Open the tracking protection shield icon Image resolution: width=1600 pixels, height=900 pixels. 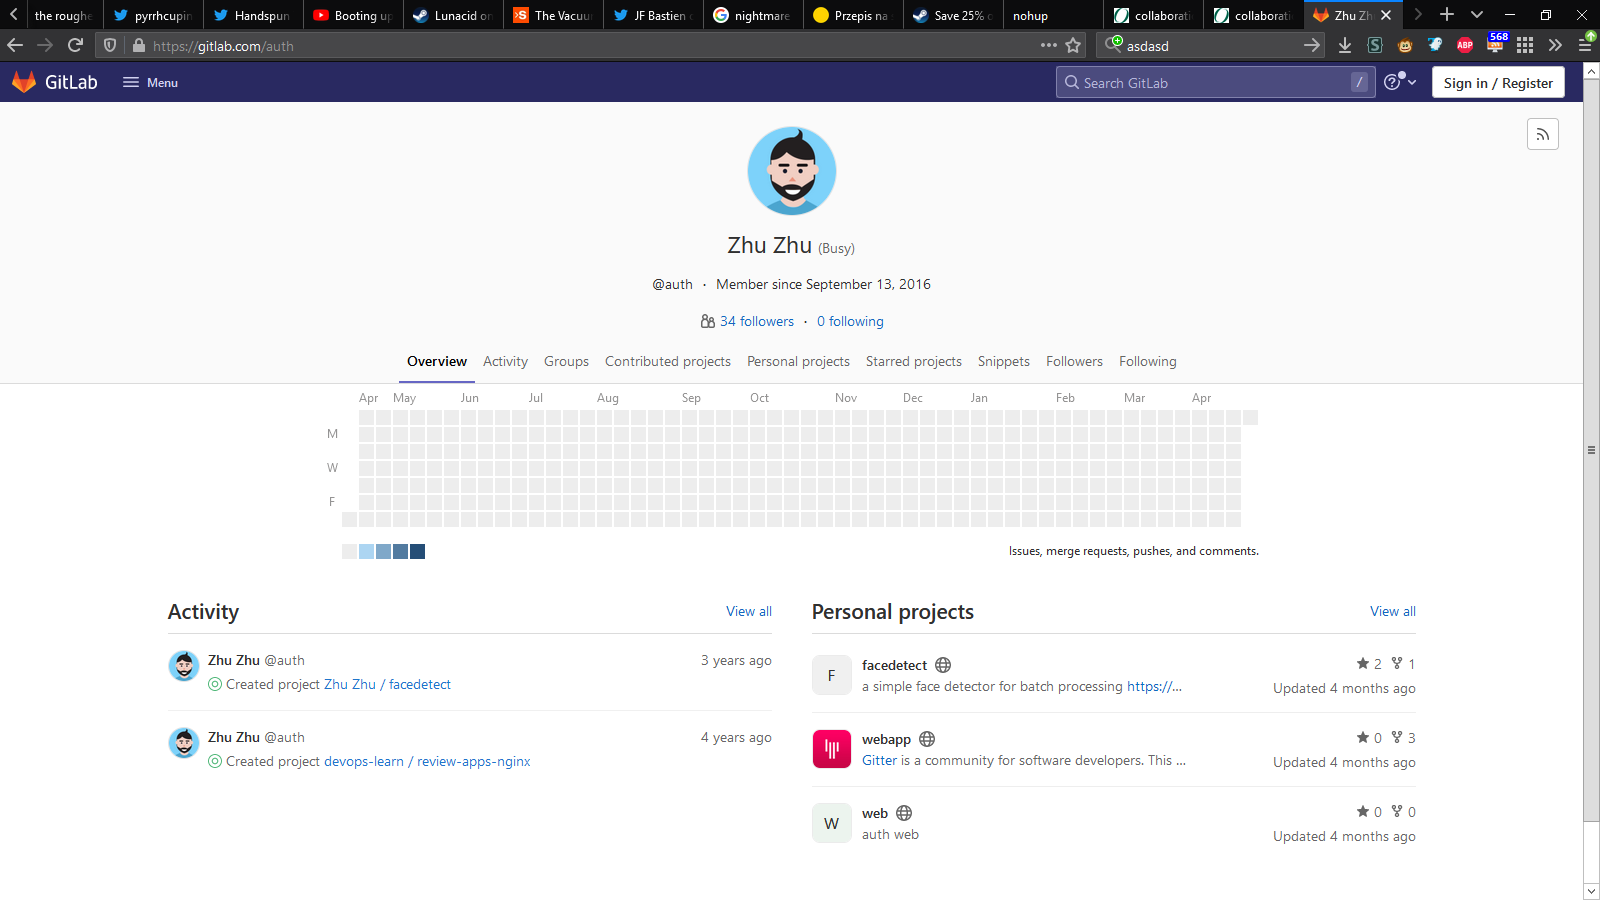click(x=110, y=45)
